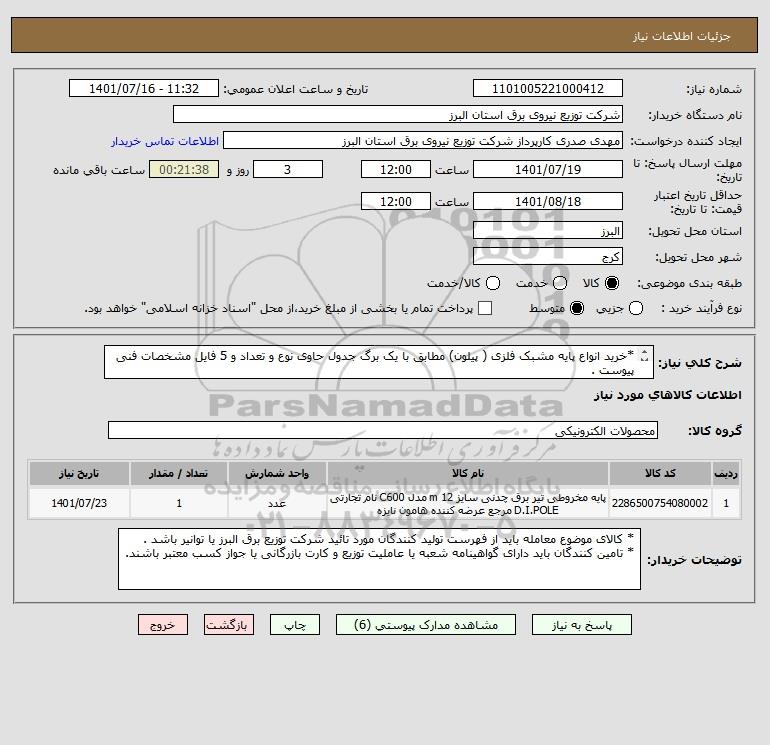770x745 pixels.
Task: Click the product name cell with D.I.POLE
Action: (468, 503)
